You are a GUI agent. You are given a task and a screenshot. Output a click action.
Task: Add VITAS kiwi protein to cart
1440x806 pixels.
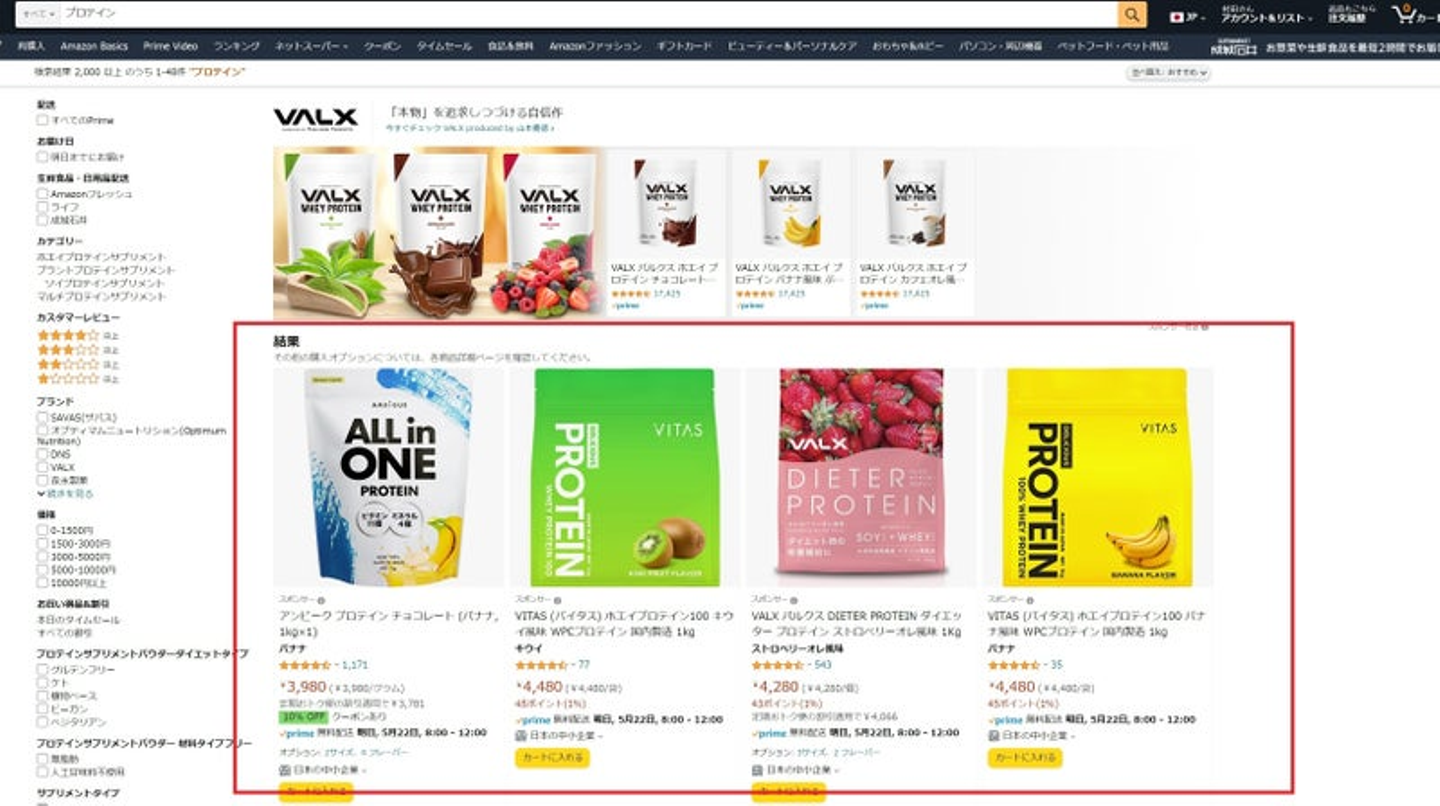click(x=552, y=758)
